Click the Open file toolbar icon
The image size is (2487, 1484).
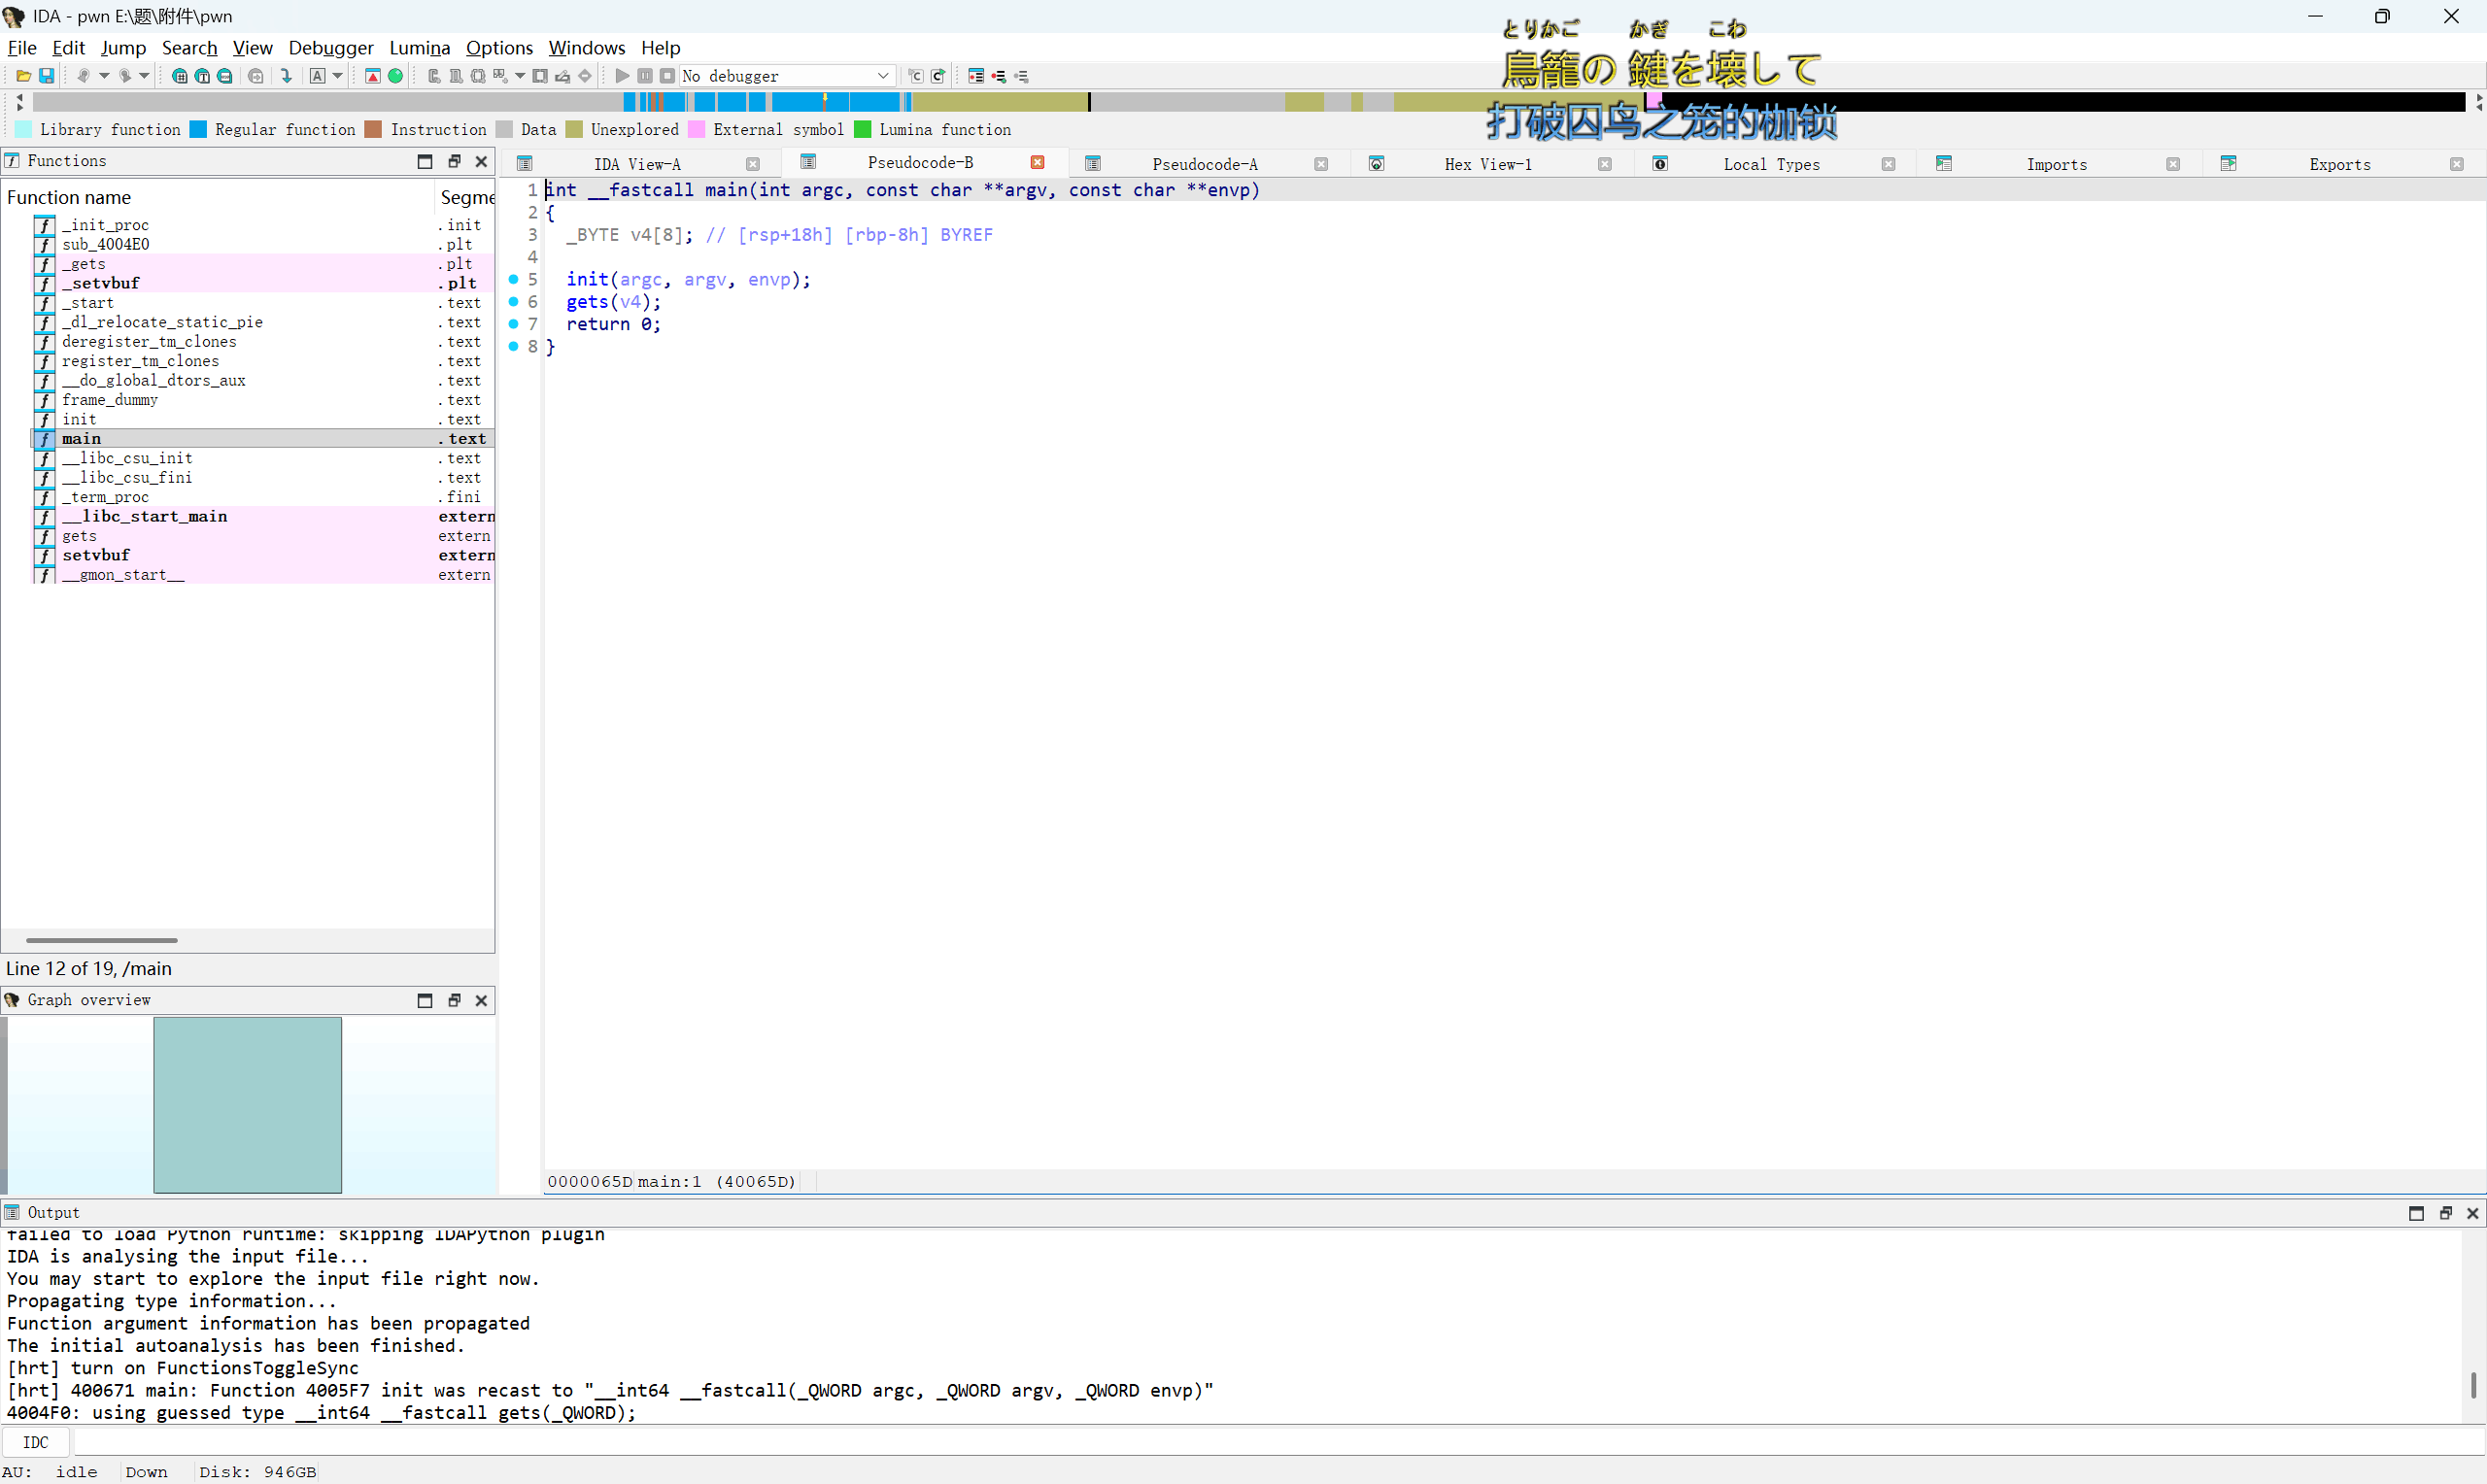23,76
